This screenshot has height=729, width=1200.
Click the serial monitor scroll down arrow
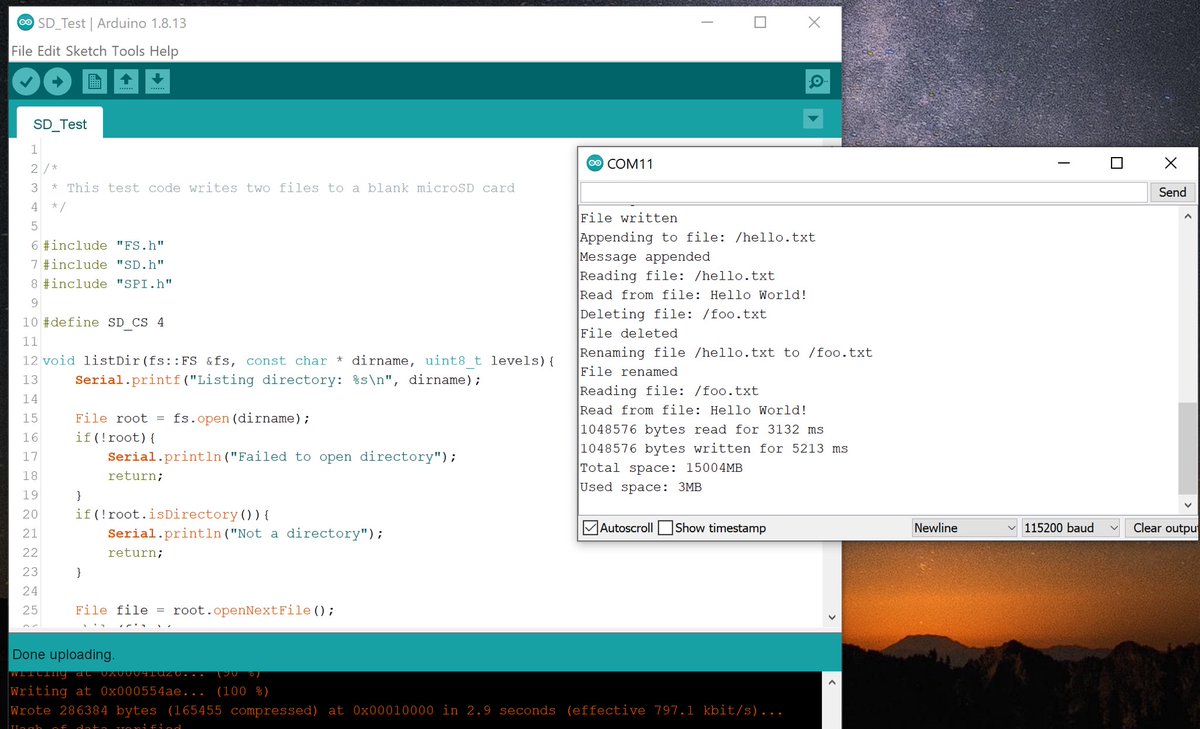(1187, 505)
